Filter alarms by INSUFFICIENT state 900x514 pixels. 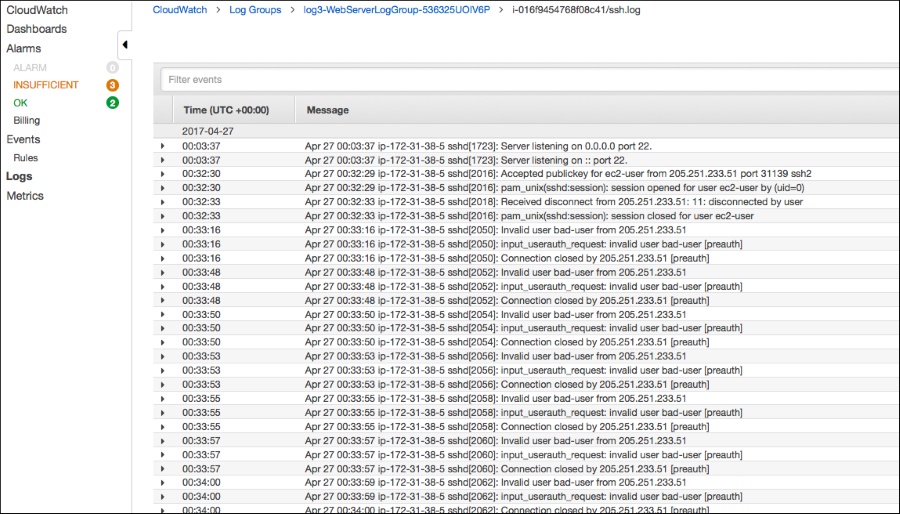click(46, 85)
